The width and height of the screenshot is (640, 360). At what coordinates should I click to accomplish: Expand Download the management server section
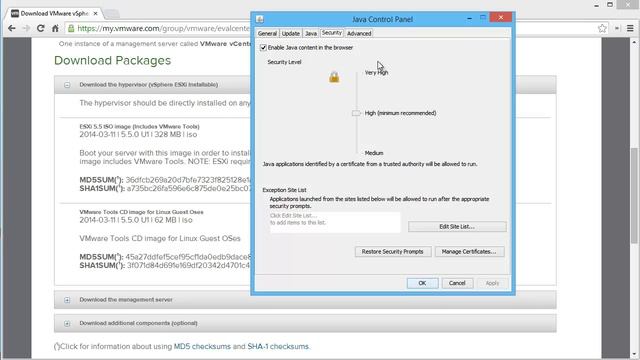click(67, 300)
